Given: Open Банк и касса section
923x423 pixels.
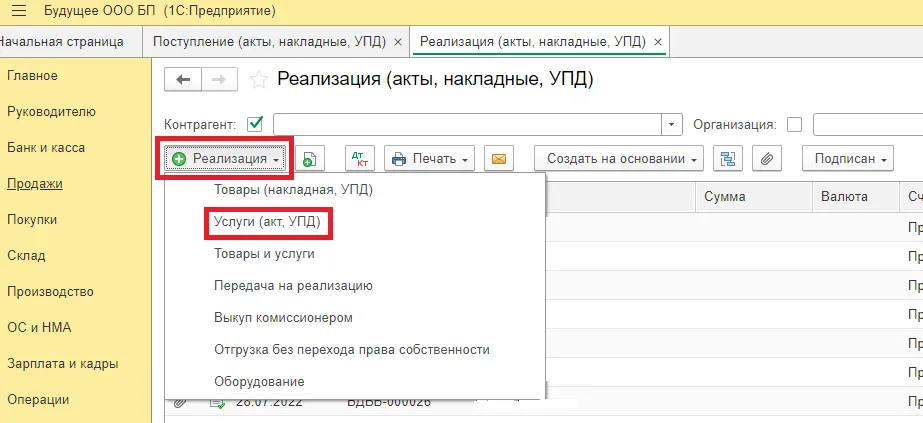Looking at the screenshot, I should click(x=46, y=148).
